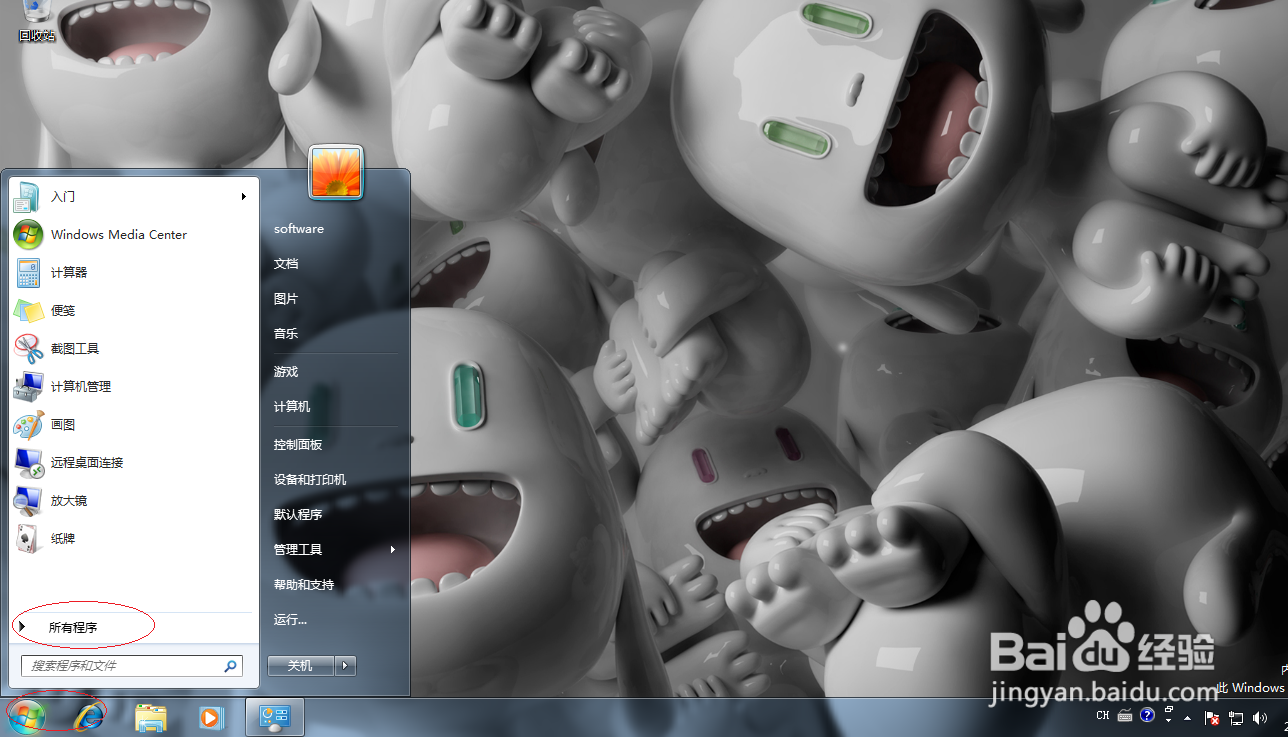Open the Action Center flag icon
The height and width of the screenshot is (737, 1288).
(1212, 717)
